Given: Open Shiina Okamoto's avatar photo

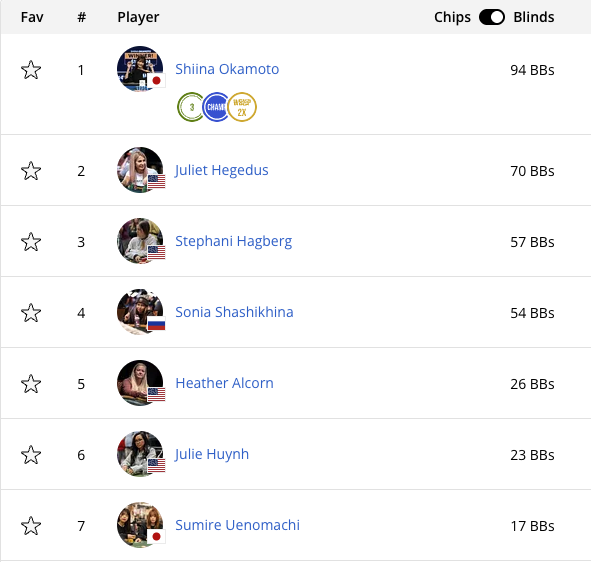Looking at the screenshot, I should [140, 69].
